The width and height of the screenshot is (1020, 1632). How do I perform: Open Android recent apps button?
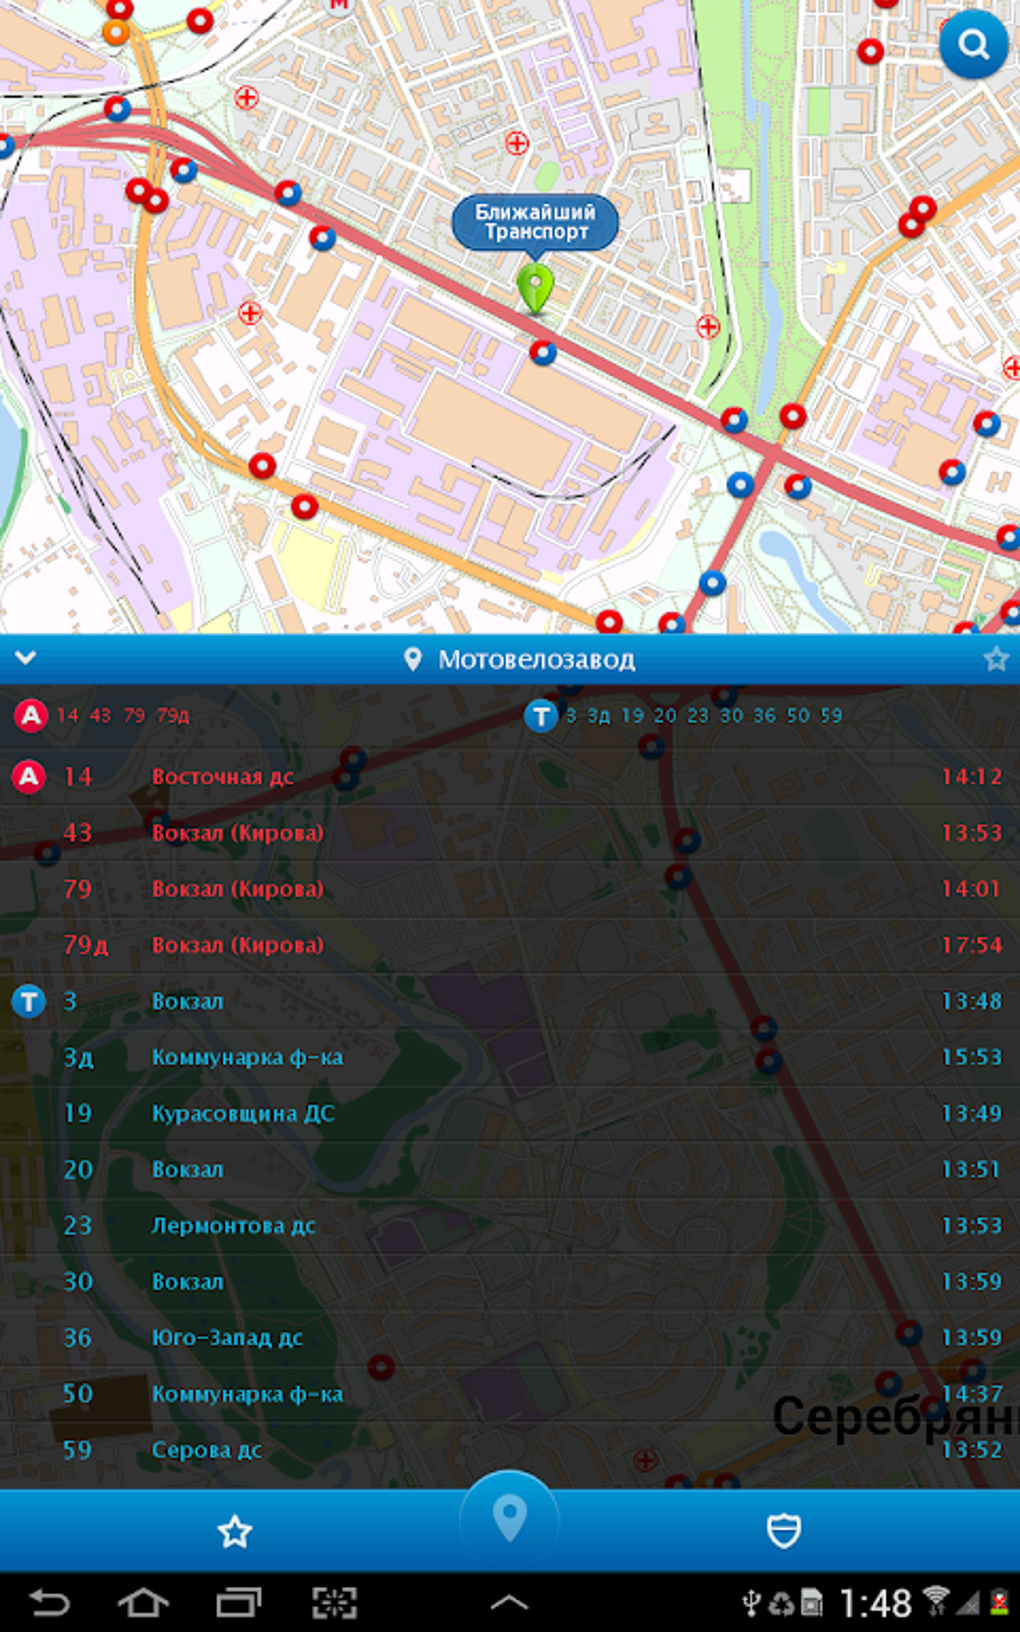(239, 1603)
